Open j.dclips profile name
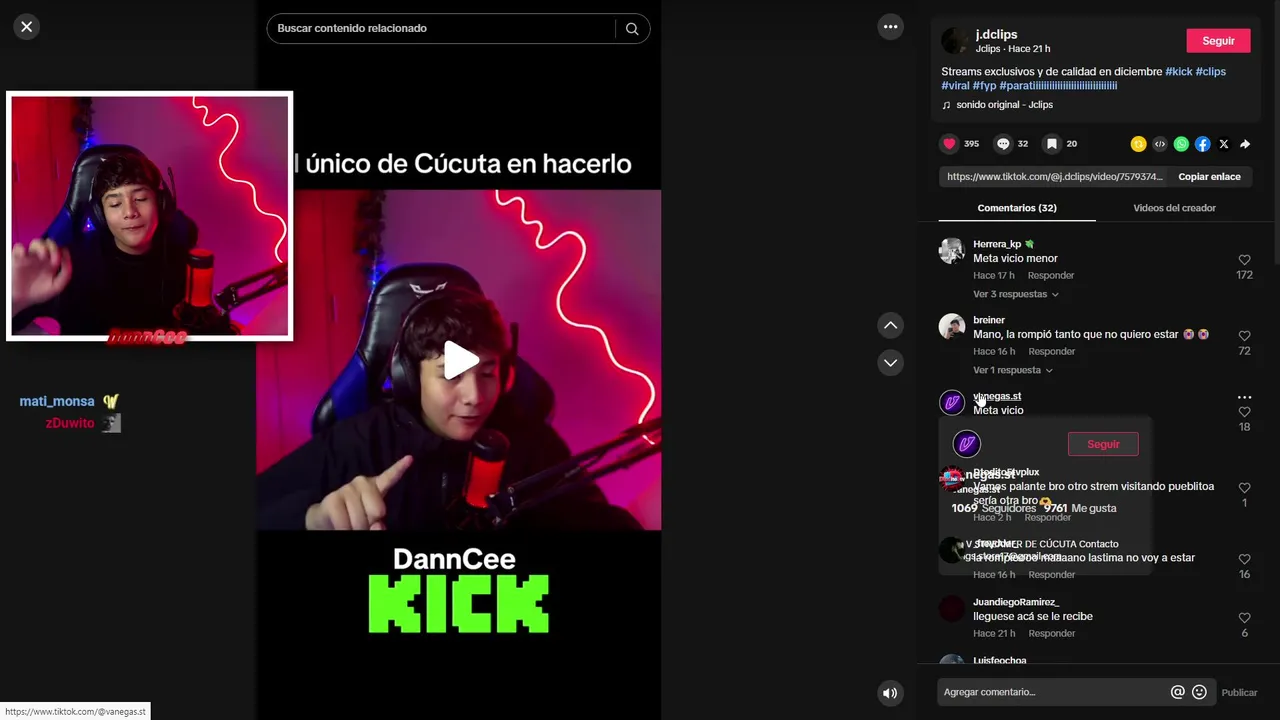The width and height of the screenshot is (1280, 720). point(996,34)
